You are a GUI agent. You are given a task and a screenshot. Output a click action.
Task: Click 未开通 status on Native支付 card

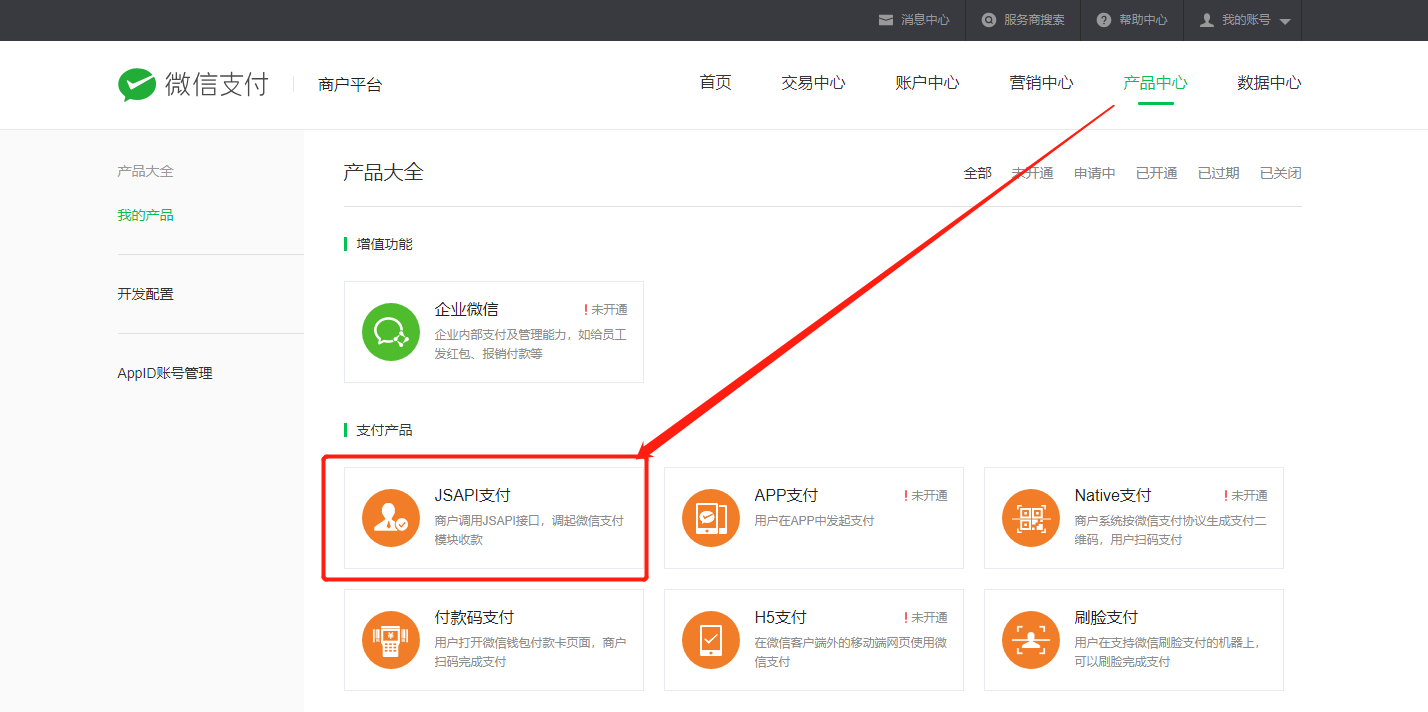point(1246,496)
